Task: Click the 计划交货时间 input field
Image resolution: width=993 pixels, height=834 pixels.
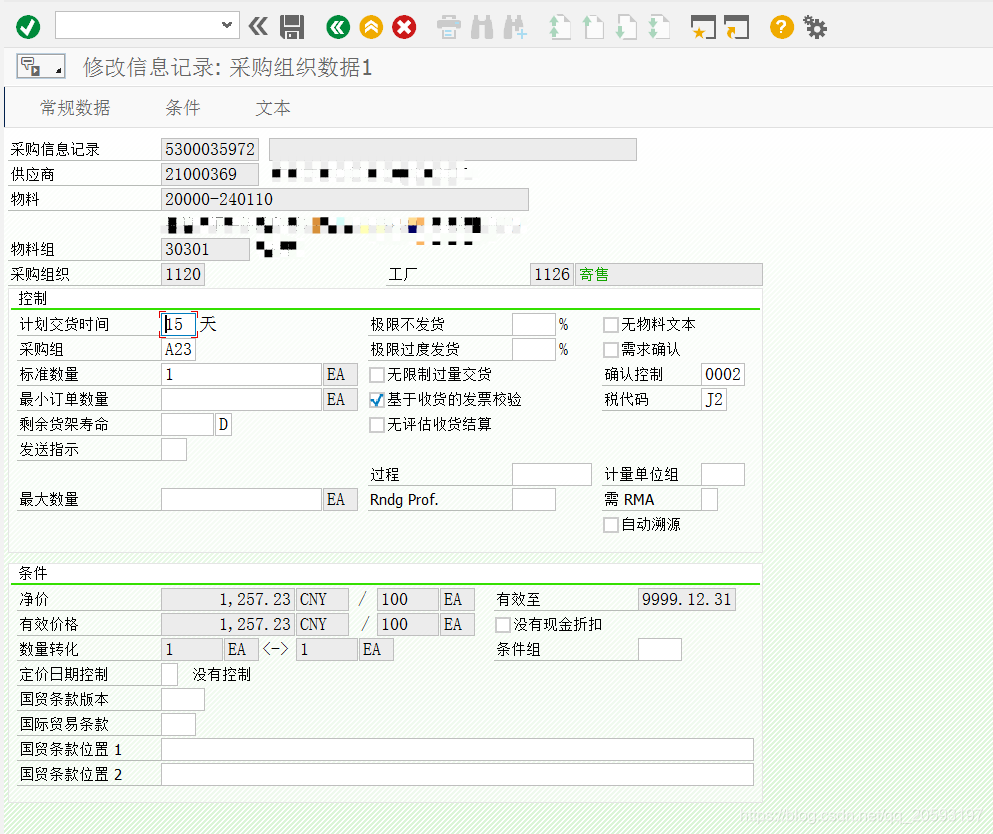Action: [x=179, y=324]
